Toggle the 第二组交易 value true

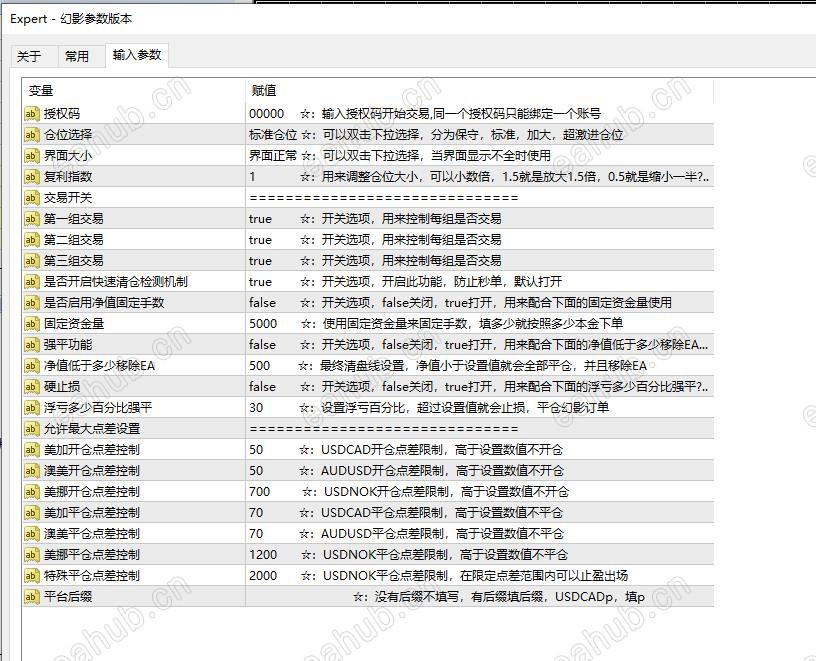(260, 239)
